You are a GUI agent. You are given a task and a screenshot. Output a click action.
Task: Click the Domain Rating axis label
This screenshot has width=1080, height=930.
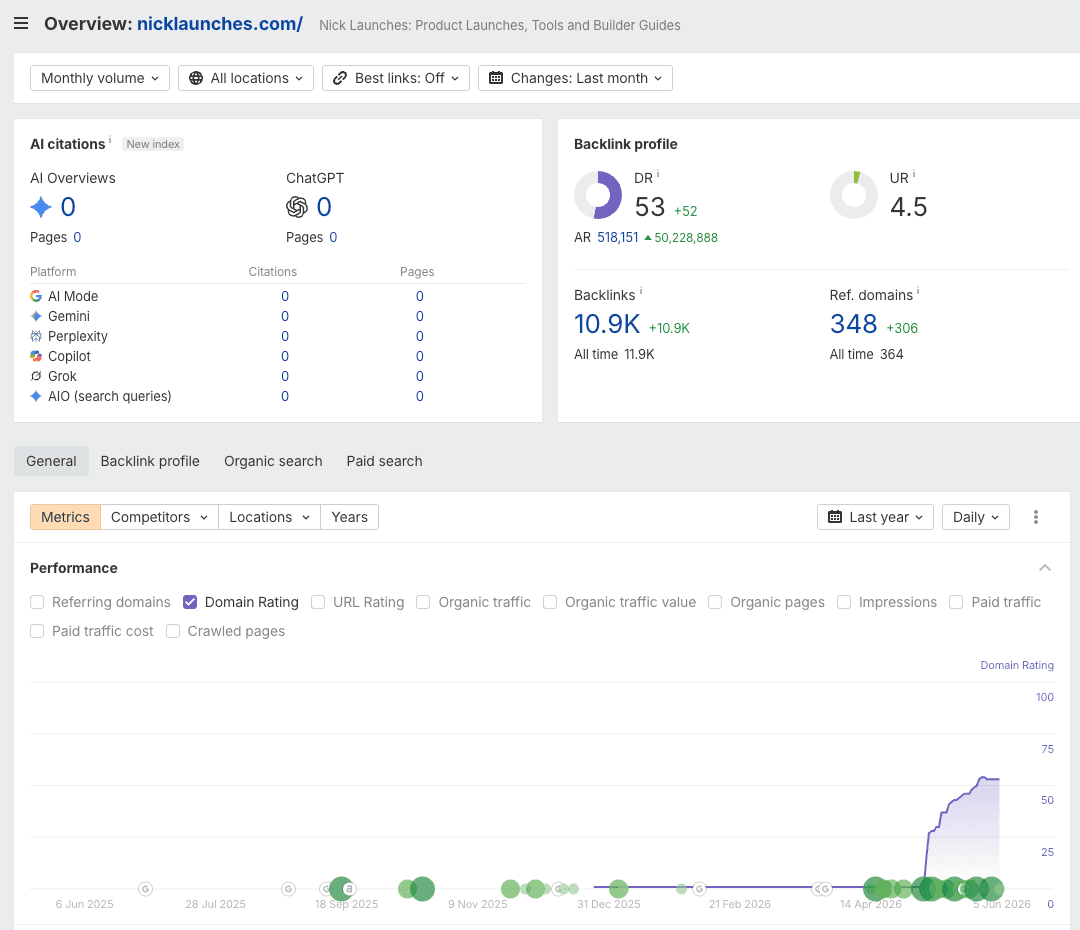pyautogui.click(x=1017, y=665)
